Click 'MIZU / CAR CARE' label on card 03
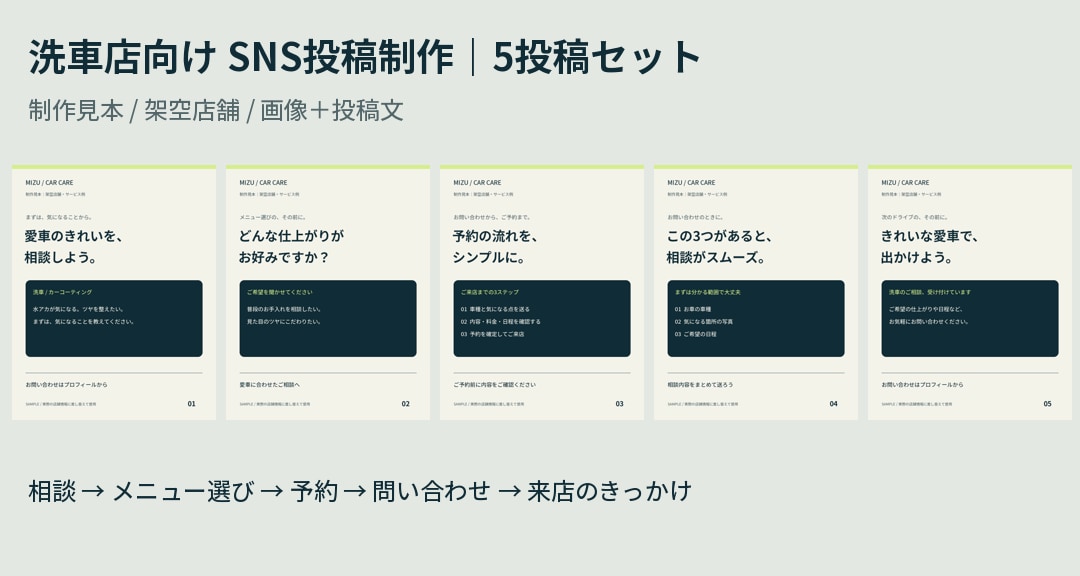The image size is (1080, 576). 477,183
